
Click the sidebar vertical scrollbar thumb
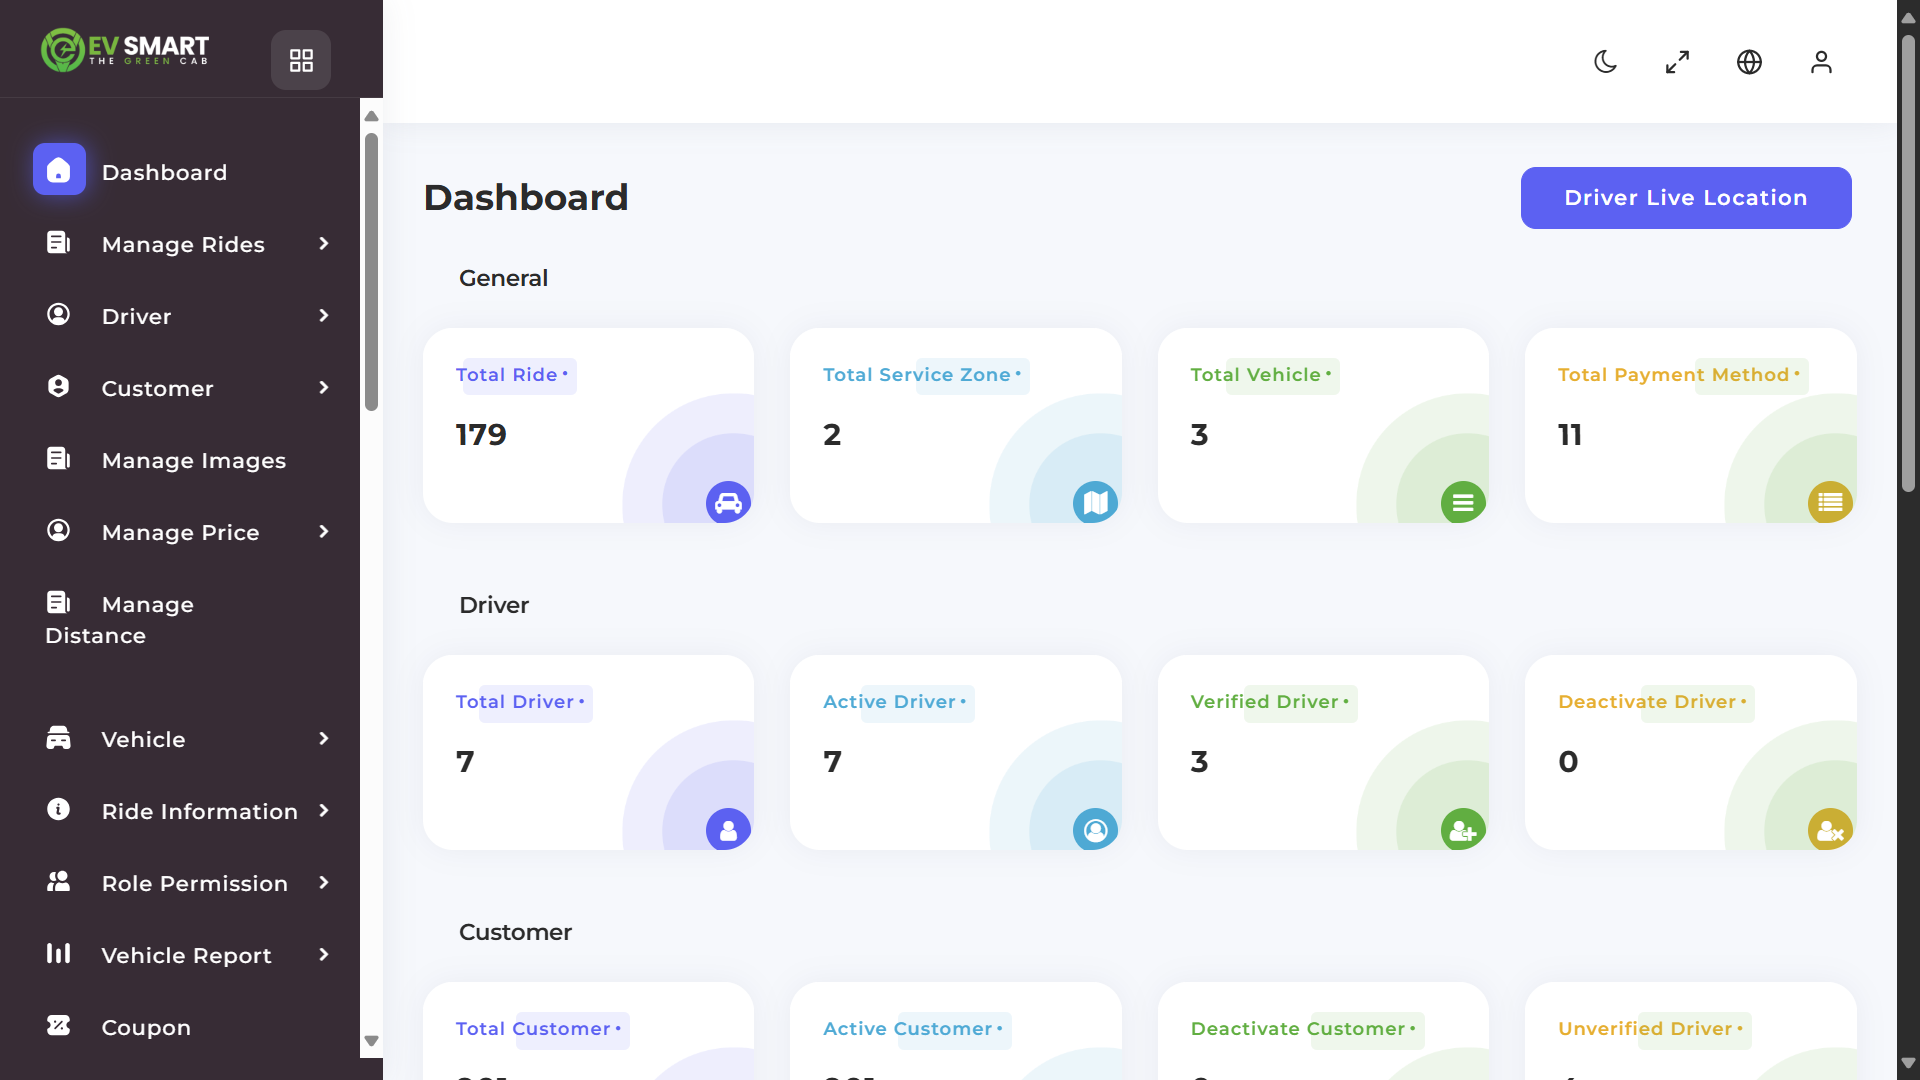(x=371, y=270)
